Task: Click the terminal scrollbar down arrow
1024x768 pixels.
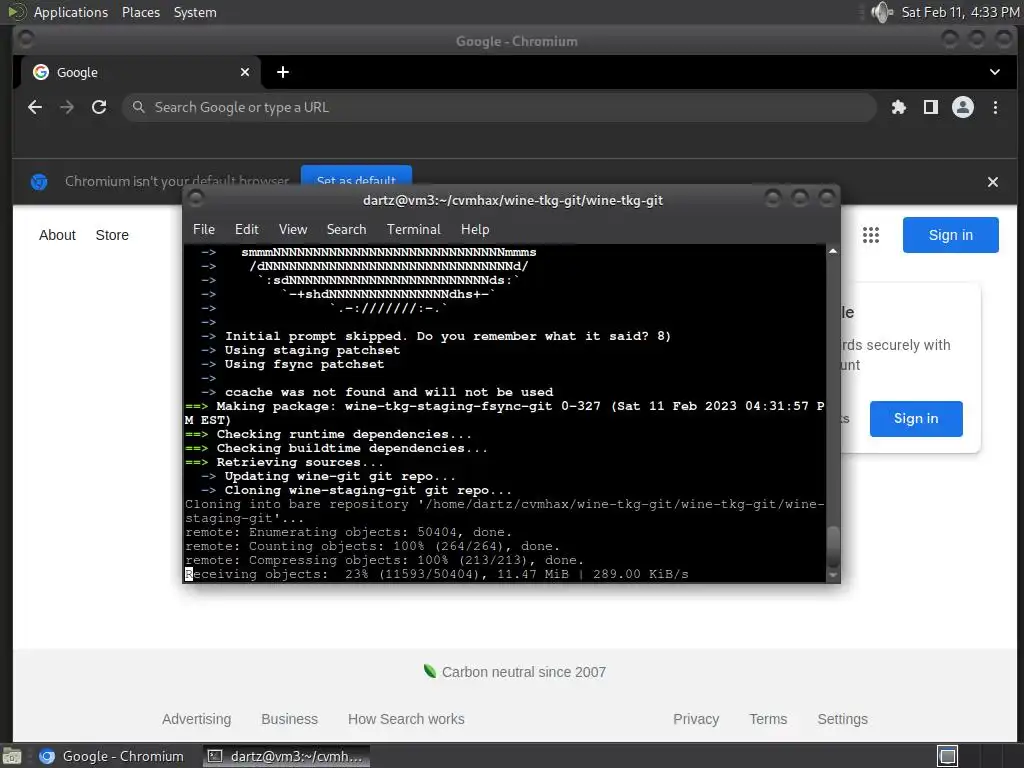Action: coord(833,575)
